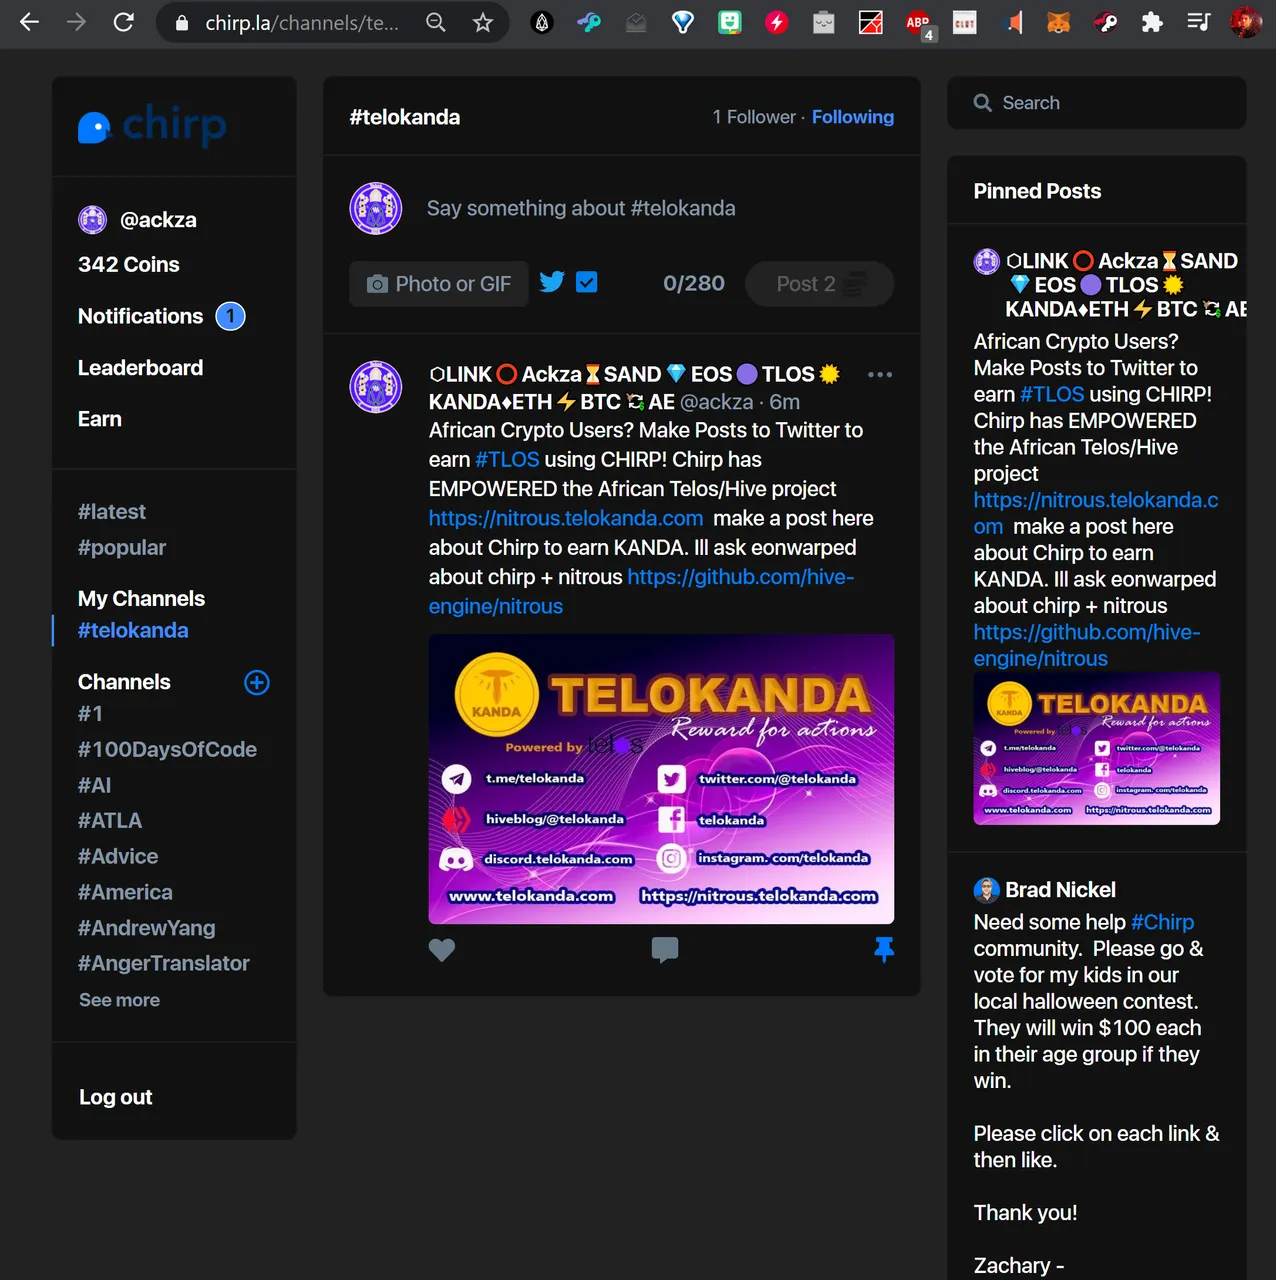1276x1280 pixels.
Task: Open the Telokanda thumbnail in pinned post
Action: 1097,749
